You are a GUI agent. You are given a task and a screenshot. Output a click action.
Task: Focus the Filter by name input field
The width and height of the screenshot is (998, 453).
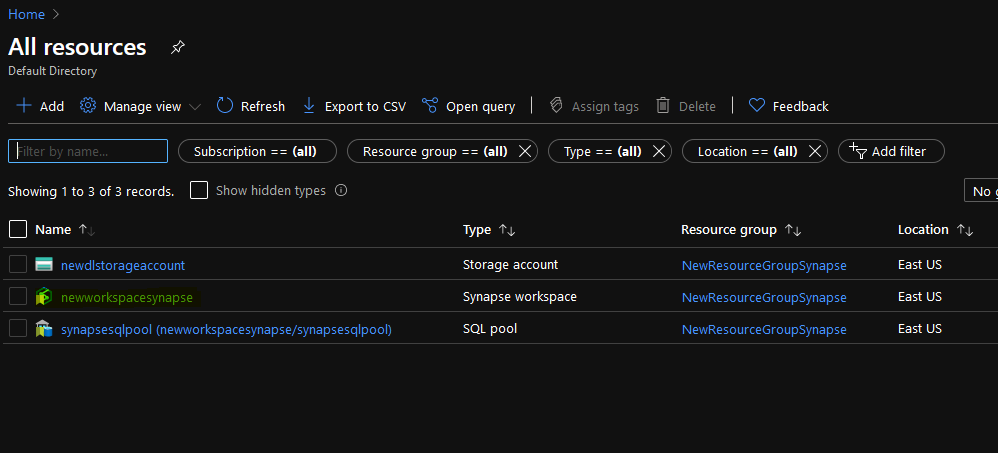coord(88,151)
